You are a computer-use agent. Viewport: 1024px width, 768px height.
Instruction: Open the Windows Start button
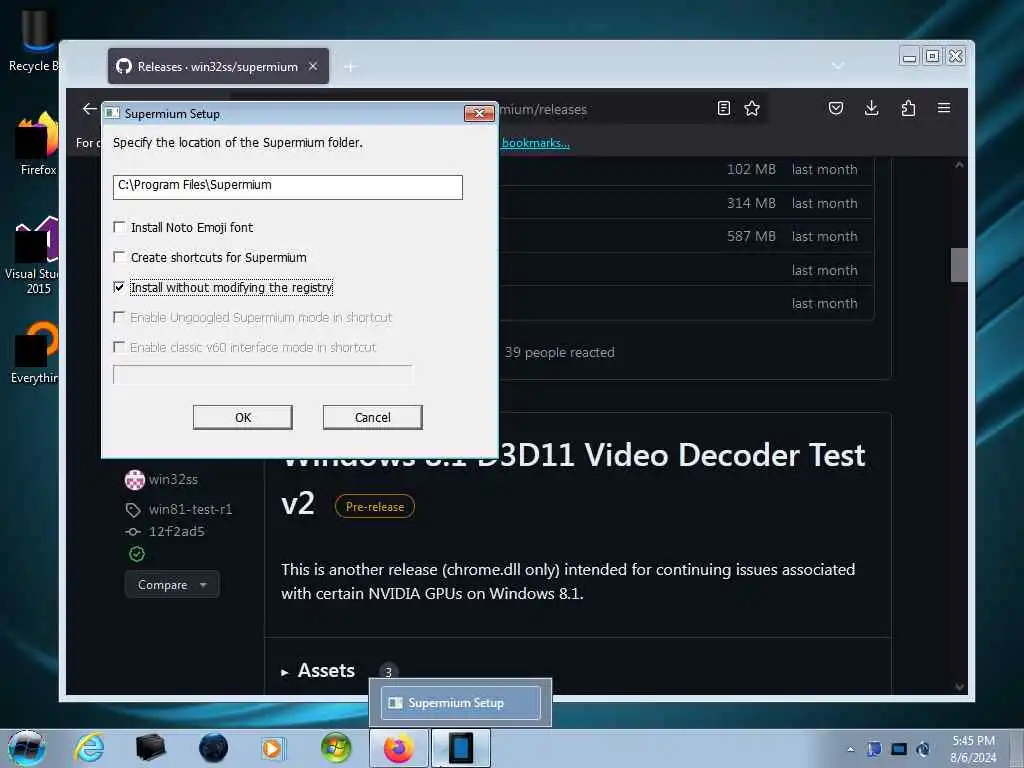tap(26, 748)
